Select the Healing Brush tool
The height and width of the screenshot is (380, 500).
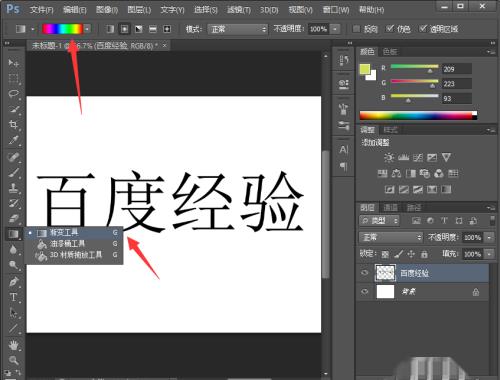[13, 157]
